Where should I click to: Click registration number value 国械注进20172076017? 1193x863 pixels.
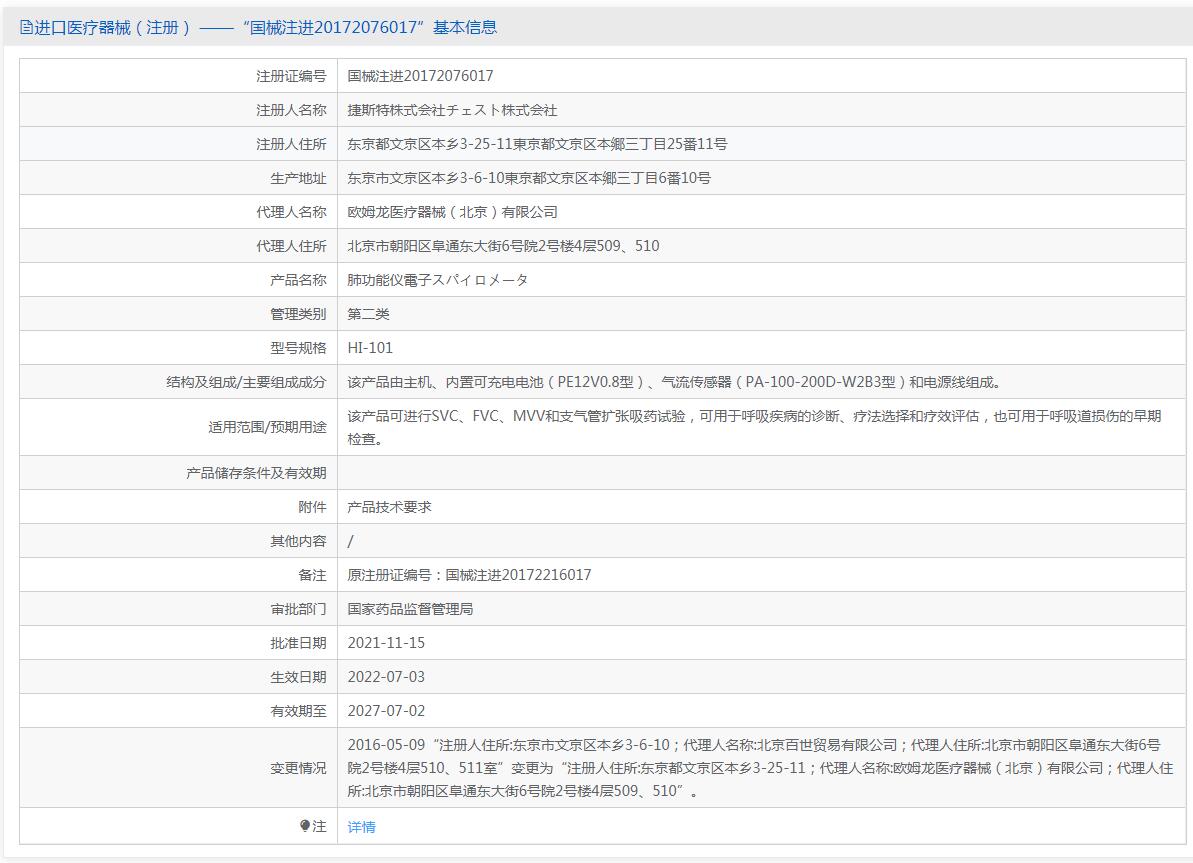pyautogui.click(x=420, y=76)
